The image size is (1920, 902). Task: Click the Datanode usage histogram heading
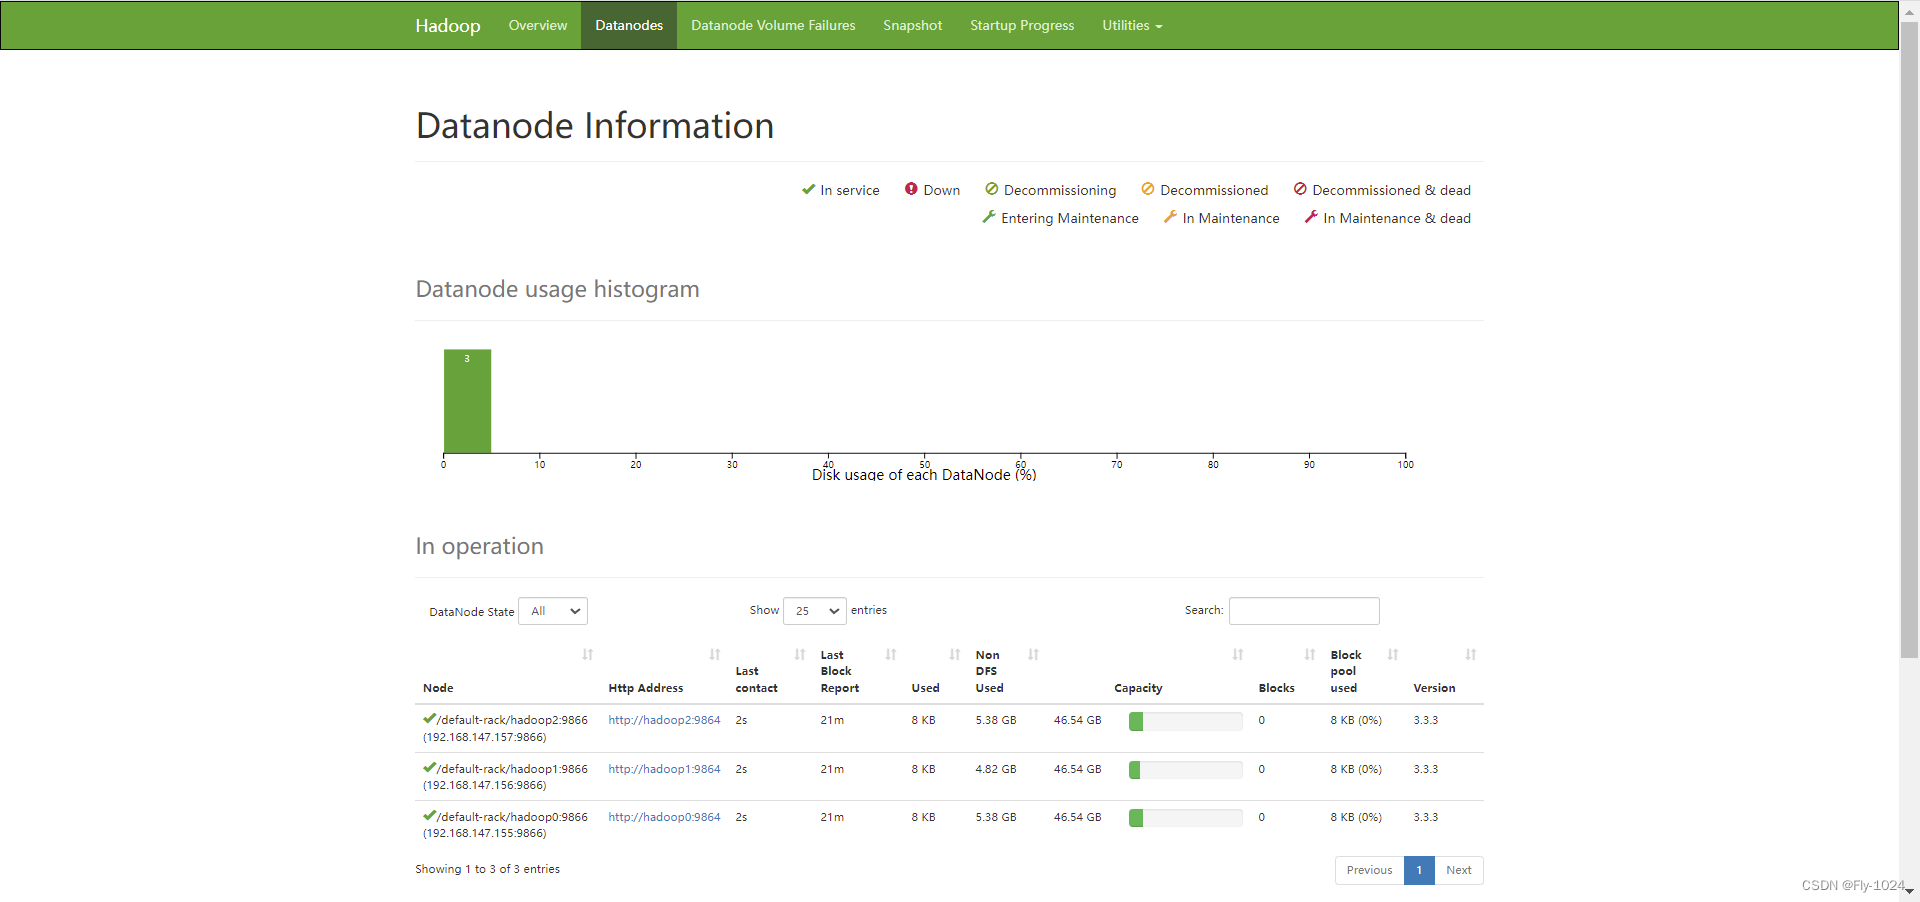point(558,289)
